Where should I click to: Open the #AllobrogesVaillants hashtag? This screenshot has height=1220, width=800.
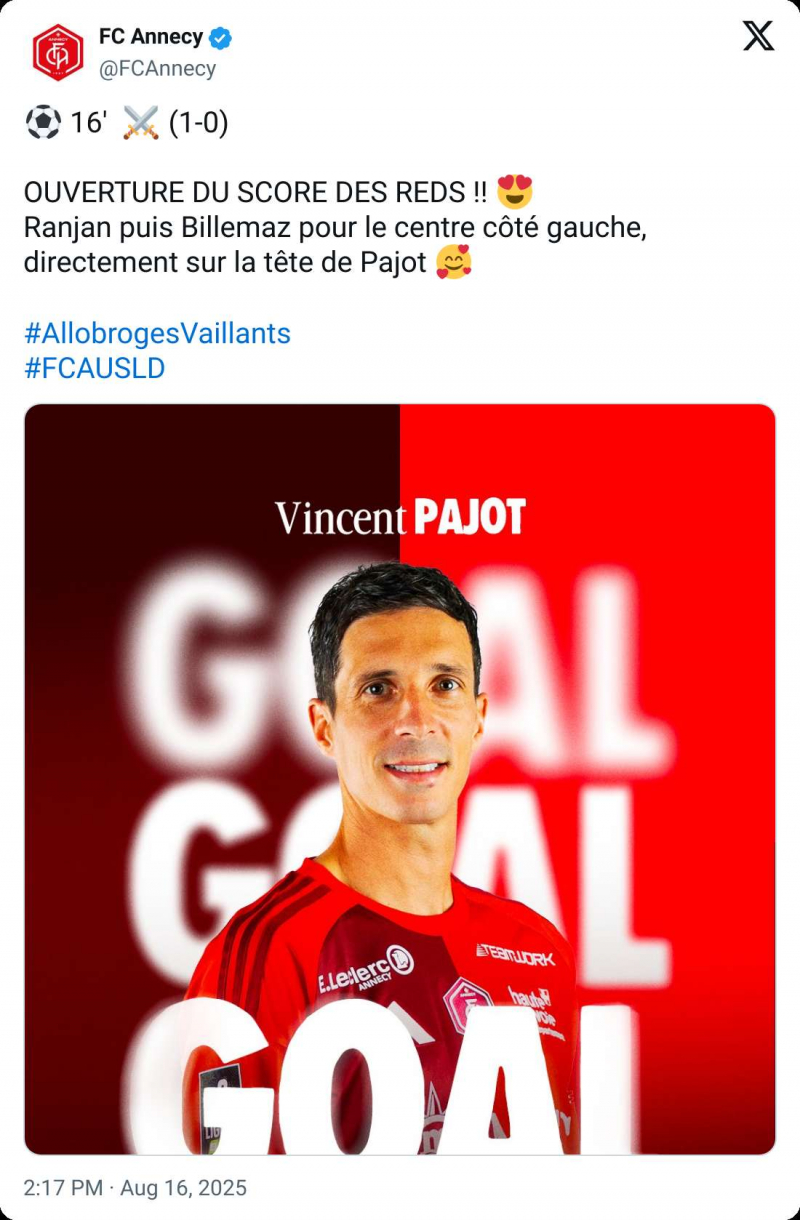(x=157, y=333)
